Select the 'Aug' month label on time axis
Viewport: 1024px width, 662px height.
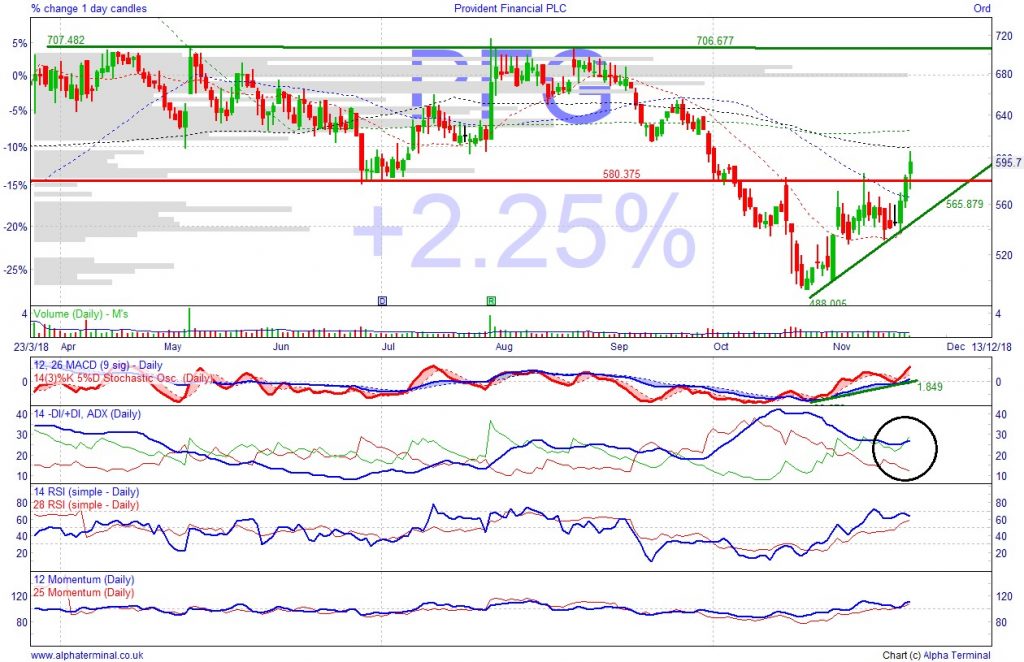504,347
